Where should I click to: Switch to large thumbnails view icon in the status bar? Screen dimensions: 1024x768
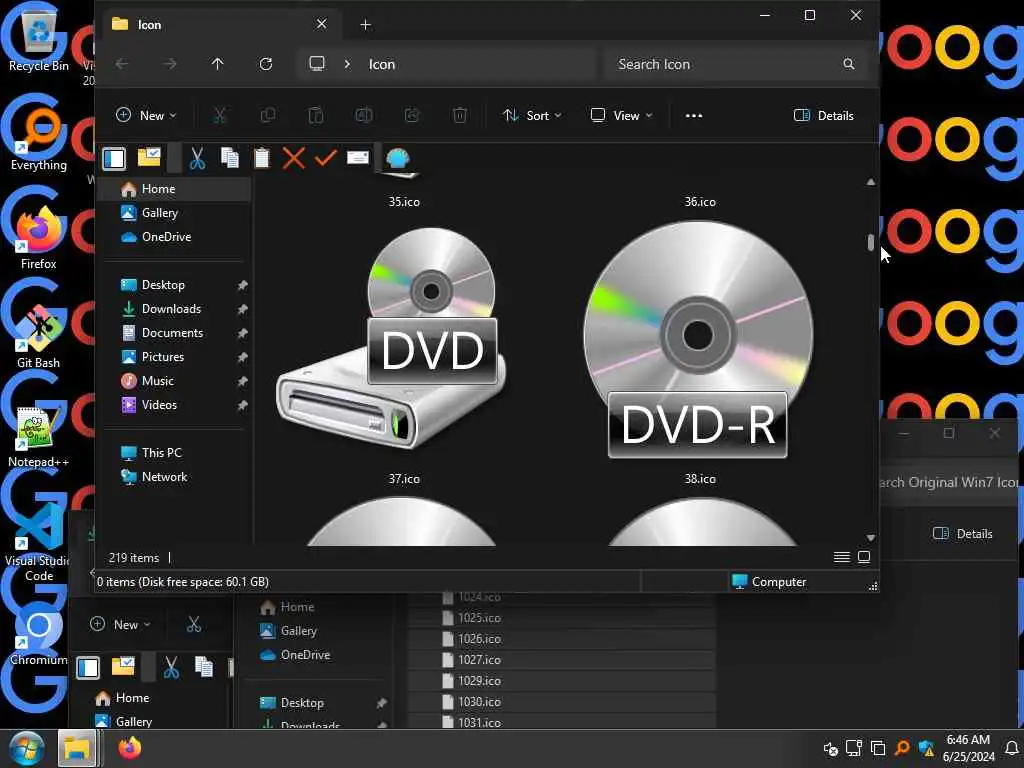coord(864,557)
